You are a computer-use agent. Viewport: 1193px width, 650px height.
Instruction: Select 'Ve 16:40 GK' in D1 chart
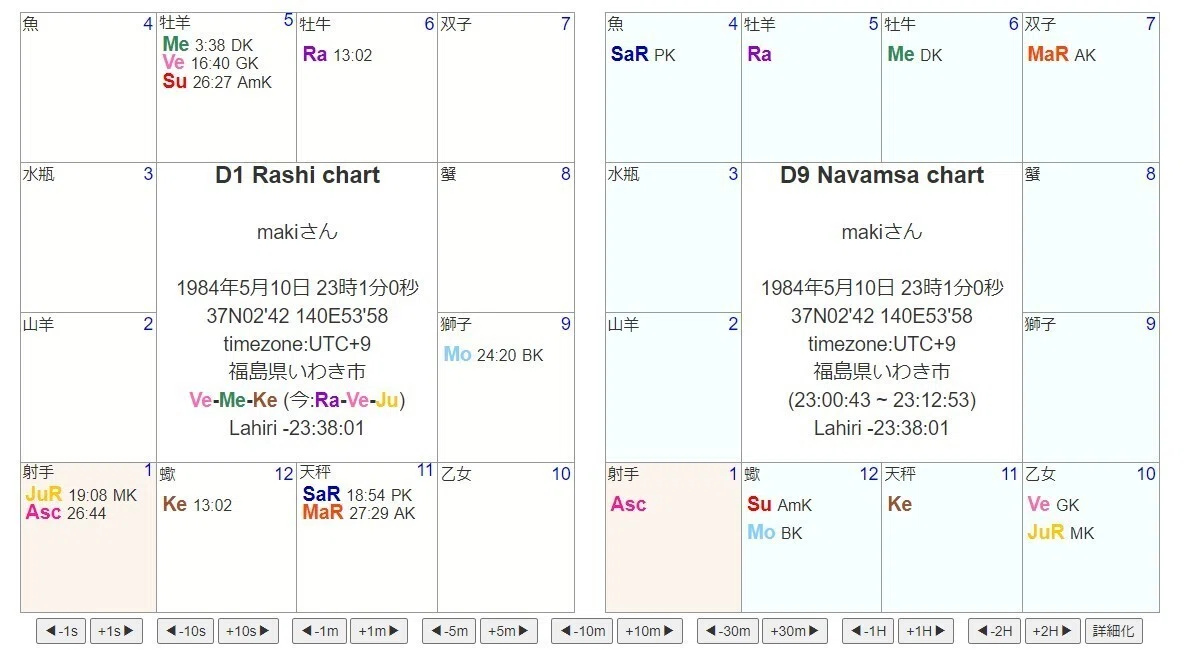click(x=211, y=62)
